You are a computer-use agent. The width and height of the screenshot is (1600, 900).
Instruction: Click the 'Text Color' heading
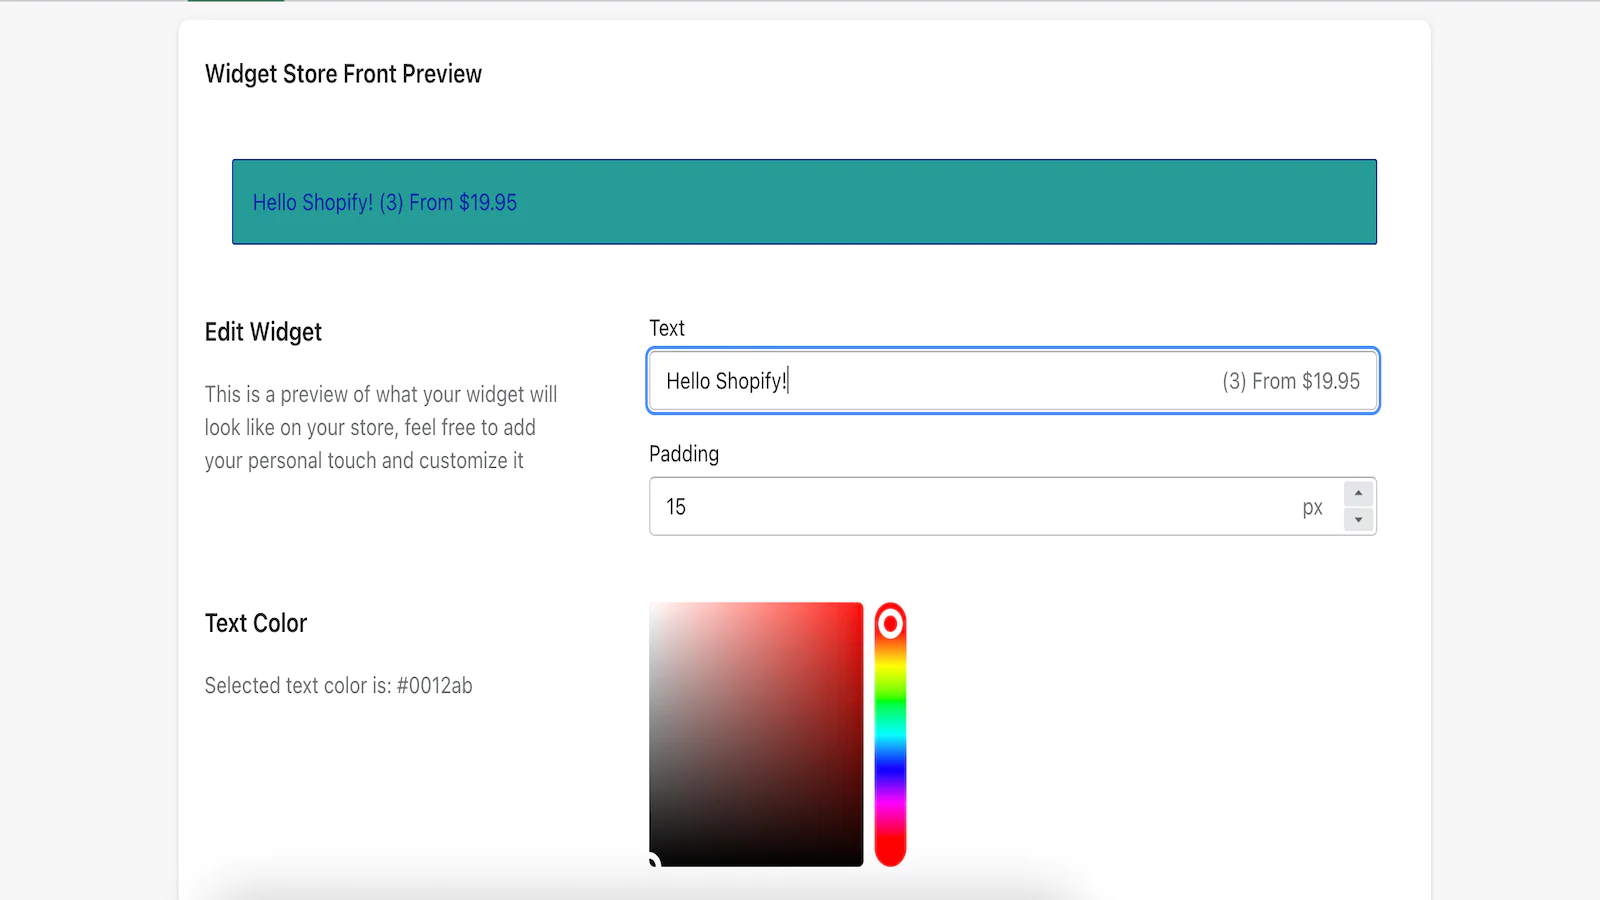[x=256, y=623]
